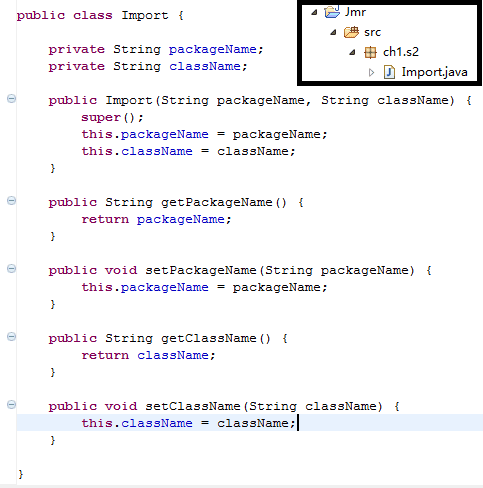Viewport: 483px width, 488px height.
Task: Fold the Import constructor code block
Action: [11, 99]
